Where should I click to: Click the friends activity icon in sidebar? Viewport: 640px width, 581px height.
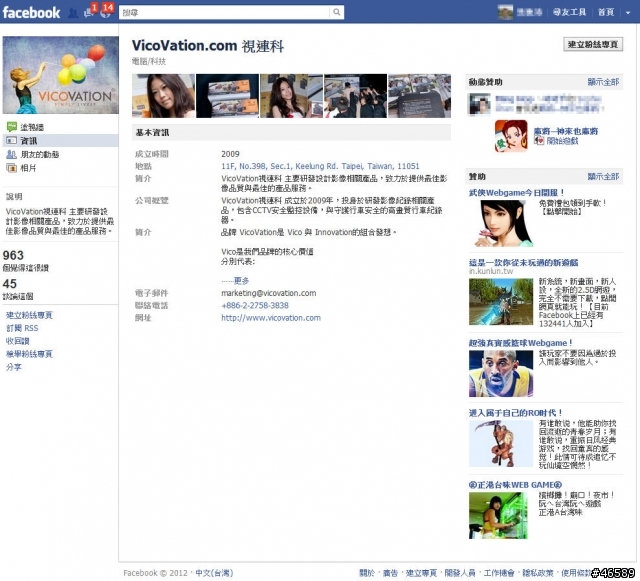(x=11, y=154)
